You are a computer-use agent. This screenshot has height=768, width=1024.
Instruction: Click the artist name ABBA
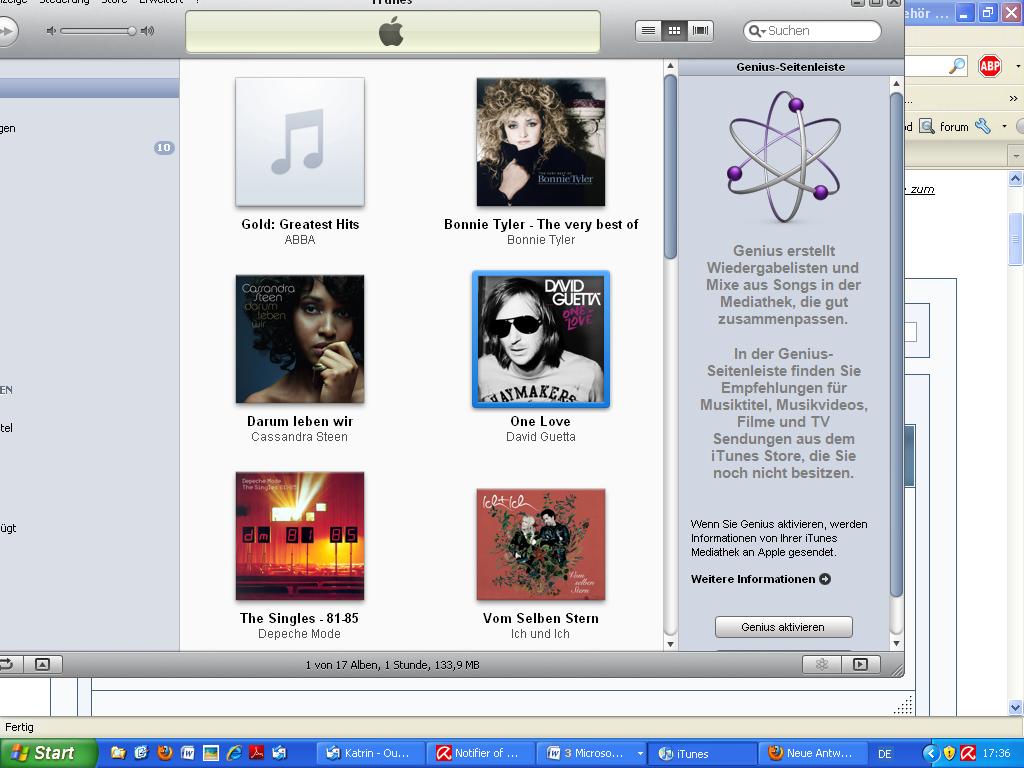(x=300, y=240)
